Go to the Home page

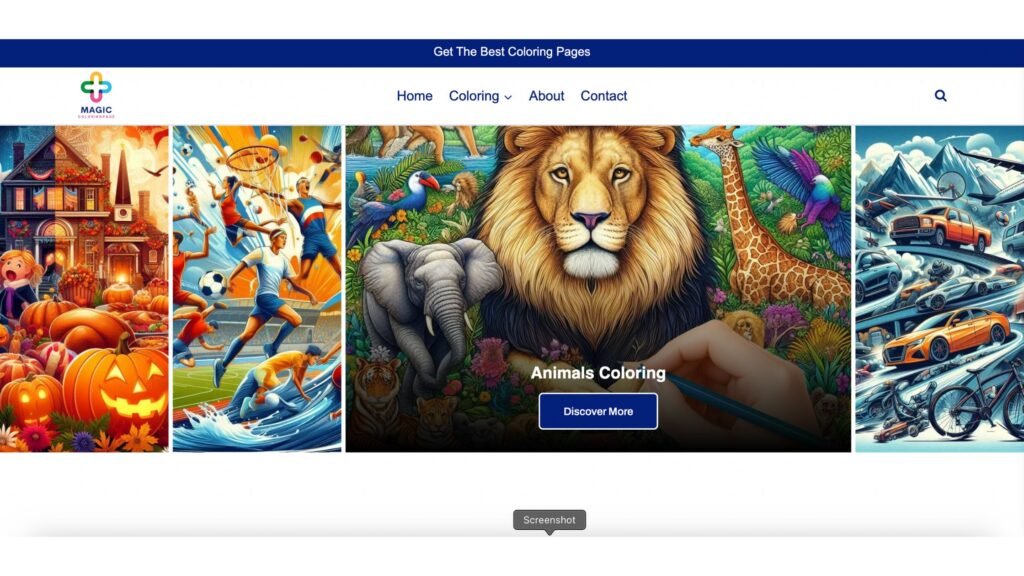[x=414, y=96]
